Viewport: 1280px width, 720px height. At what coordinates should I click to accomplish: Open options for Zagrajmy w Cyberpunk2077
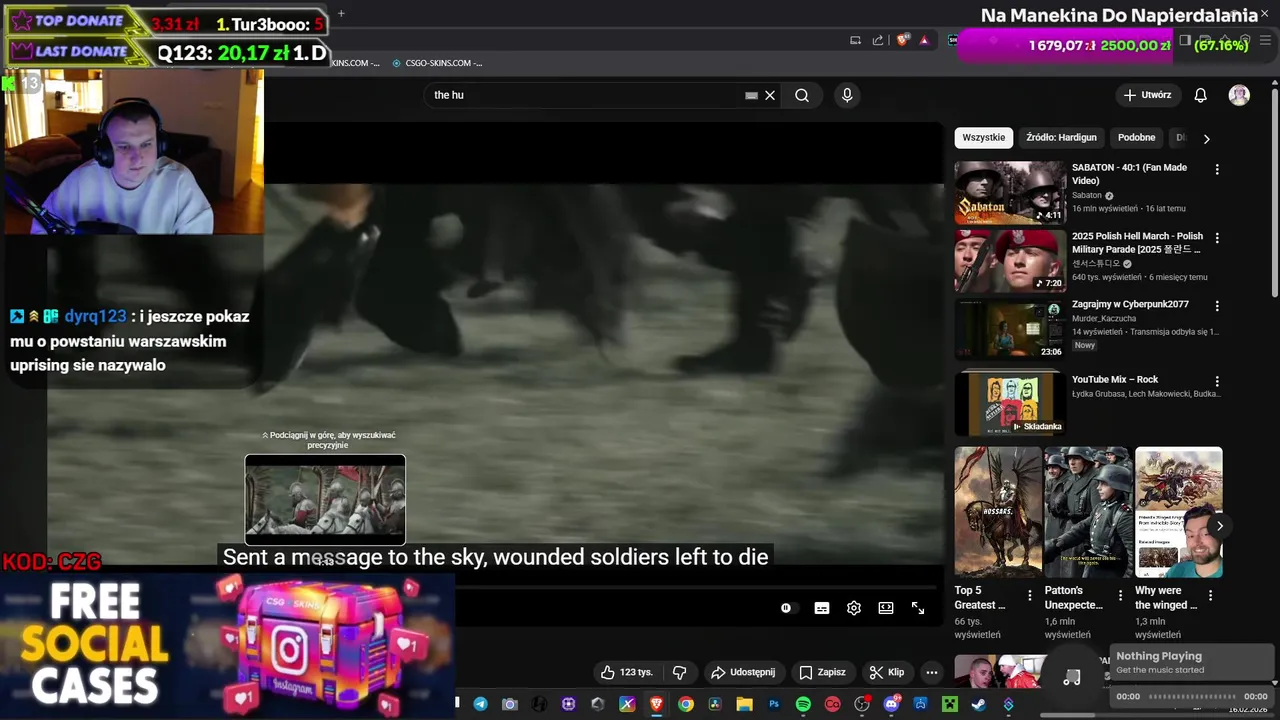[1217, 305]
